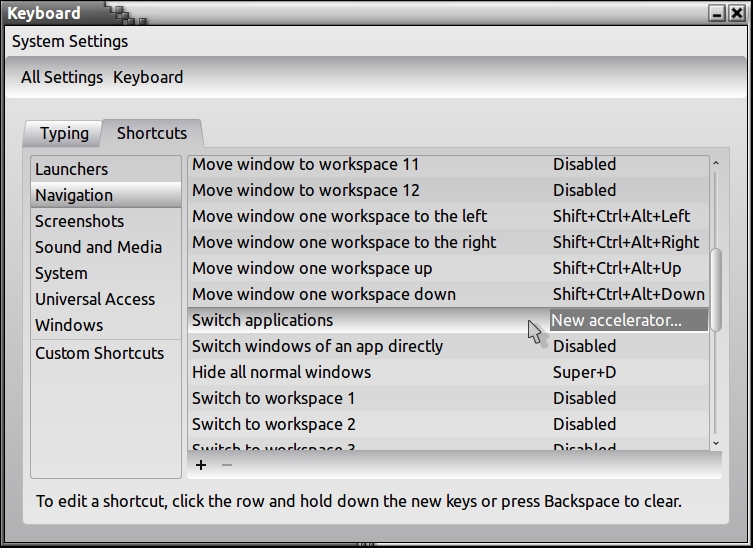Close the Keyboard window
Viewport: 753px width, 548px height.
click(x=738, y=14)
